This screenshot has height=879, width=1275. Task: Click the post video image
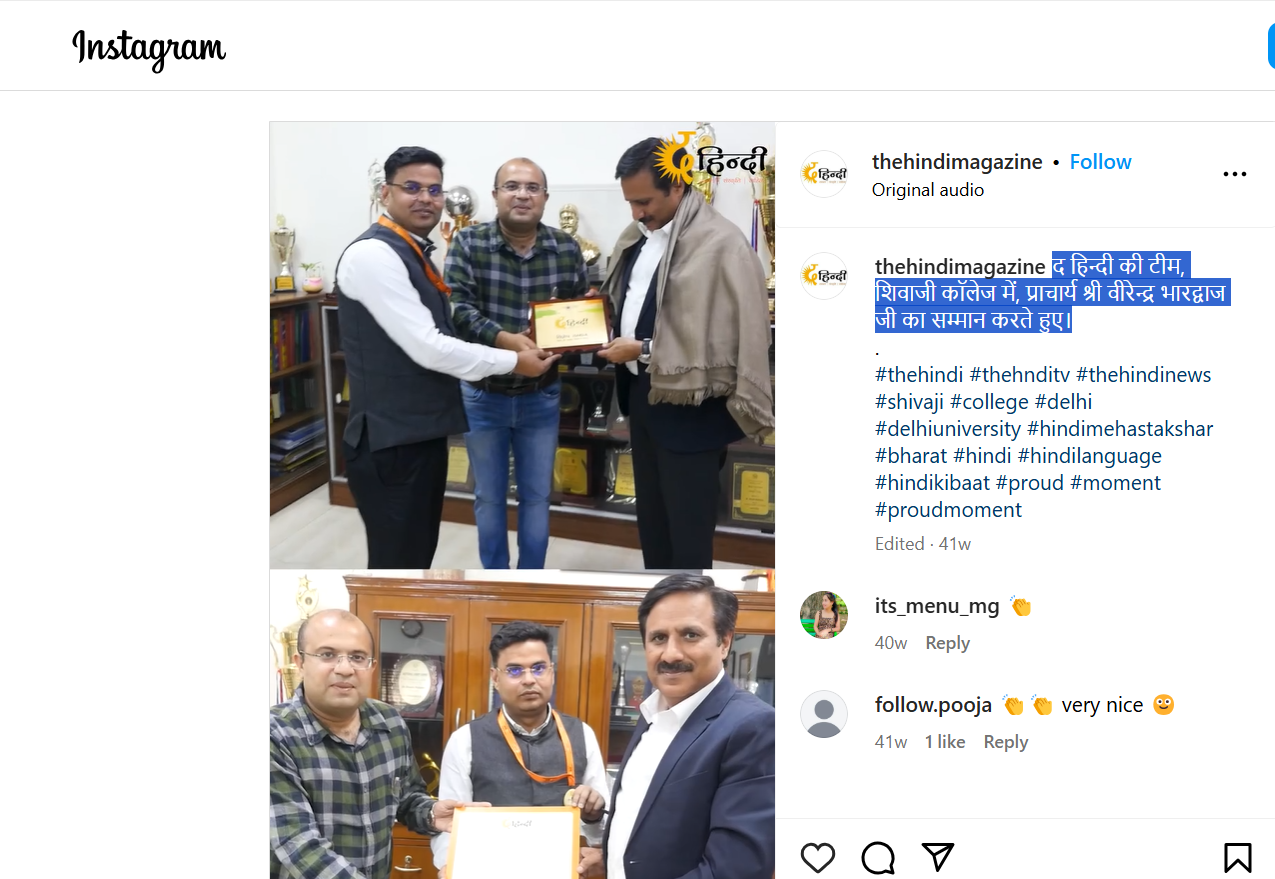[x=522, y=500]
